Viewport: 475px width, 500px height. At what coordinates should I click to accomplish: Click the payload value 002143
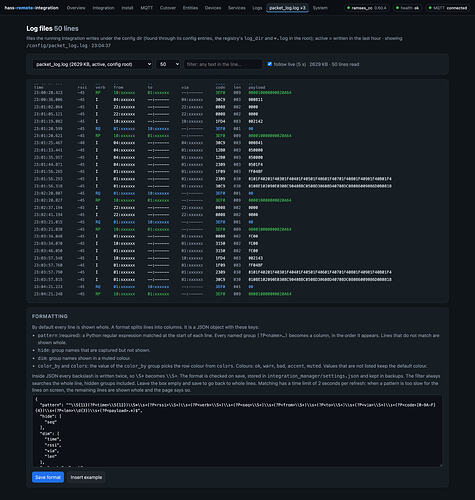[256, 258]
